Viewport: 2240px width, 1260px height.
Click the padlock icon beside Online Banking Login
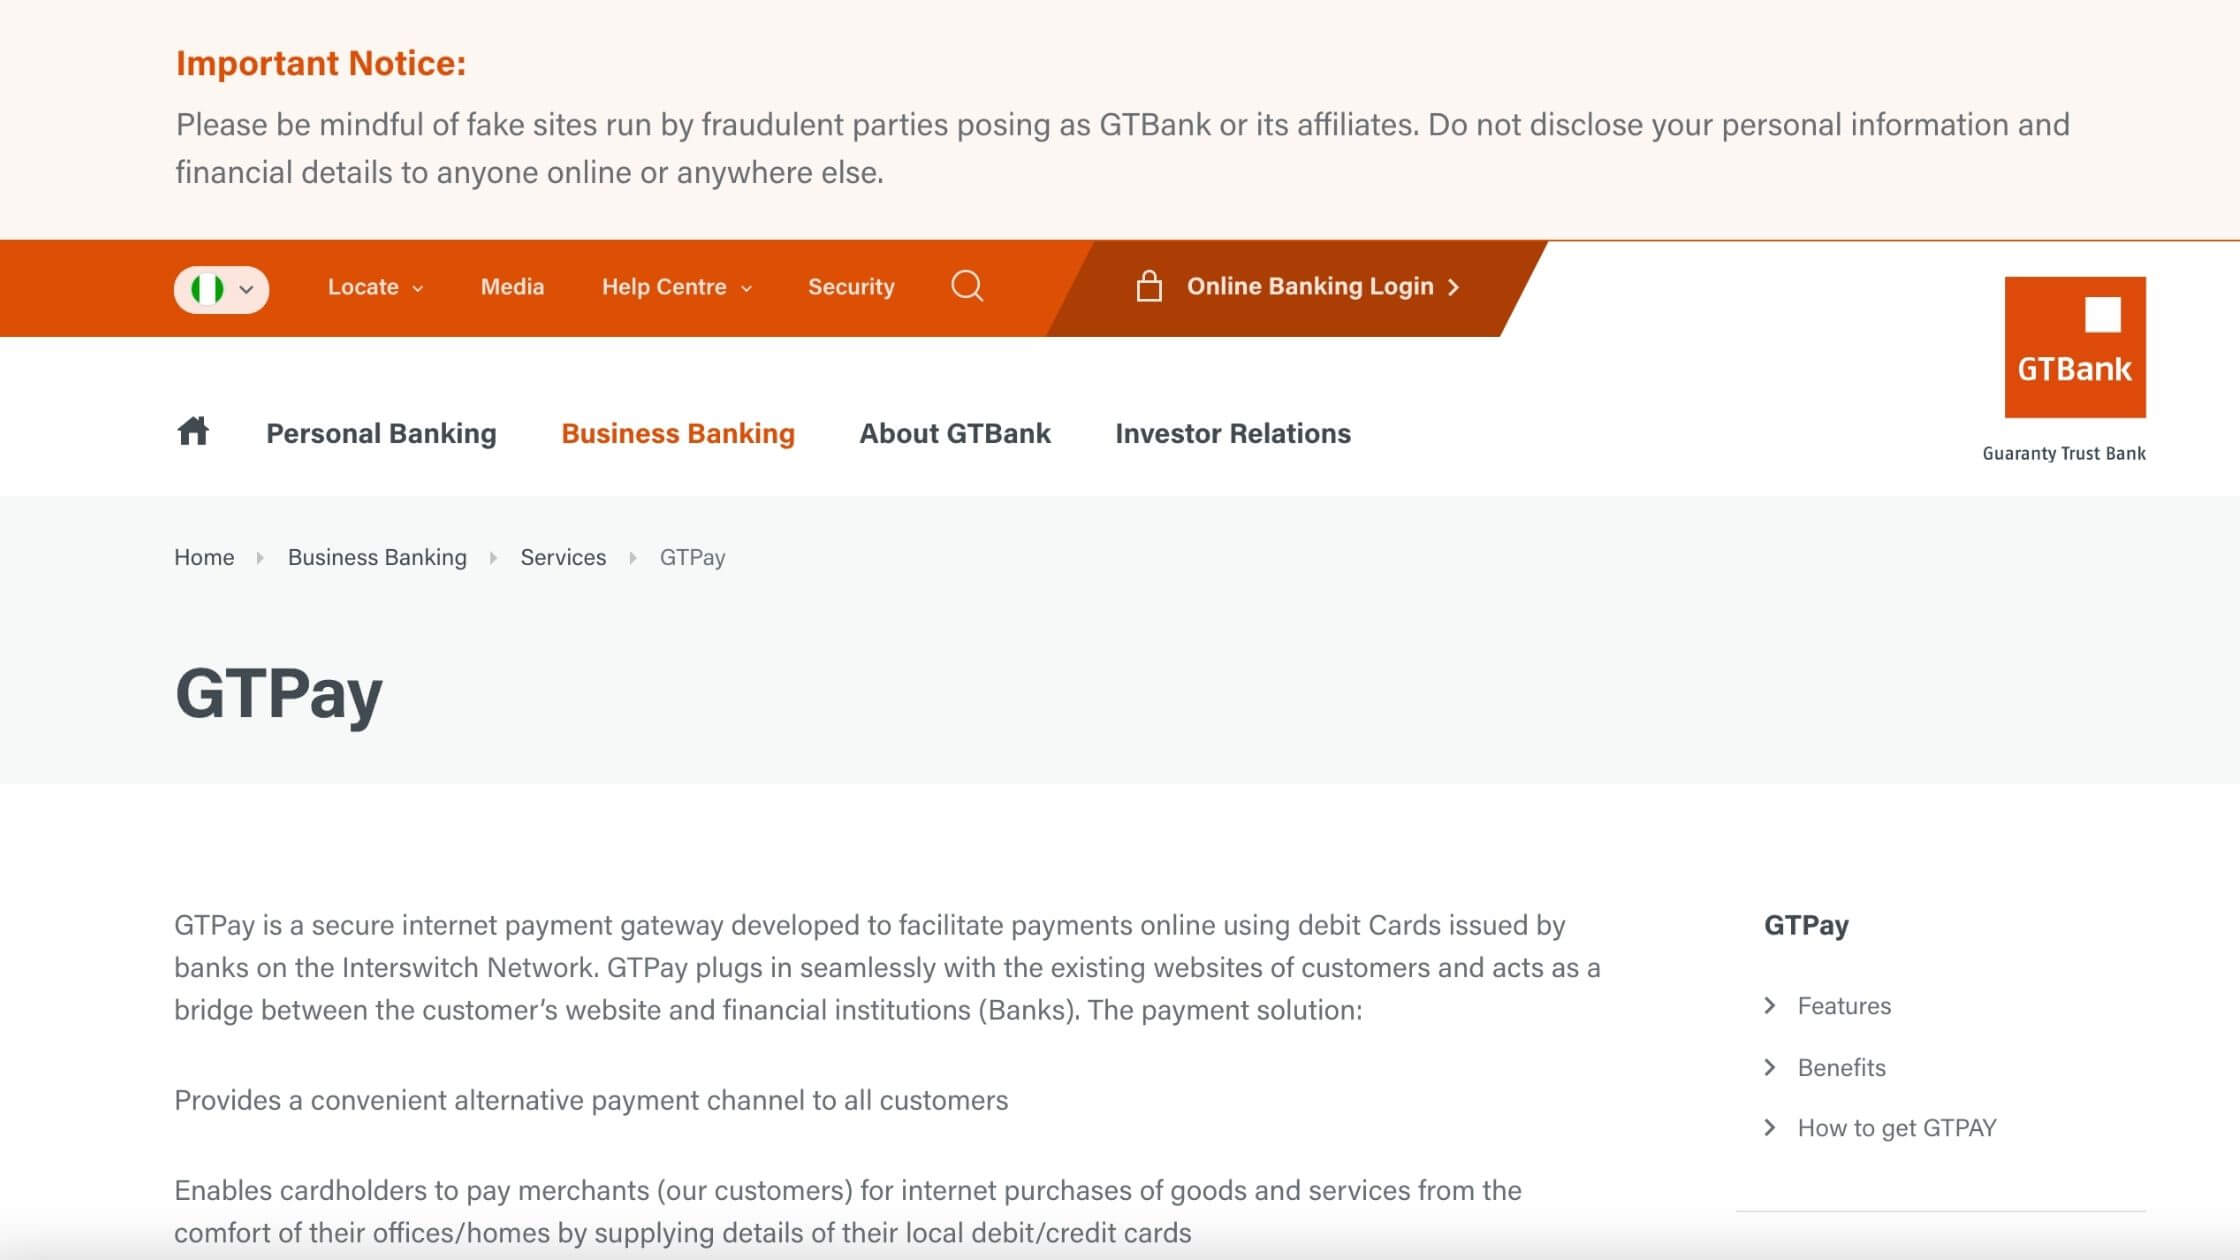[x=1149, y=287]
